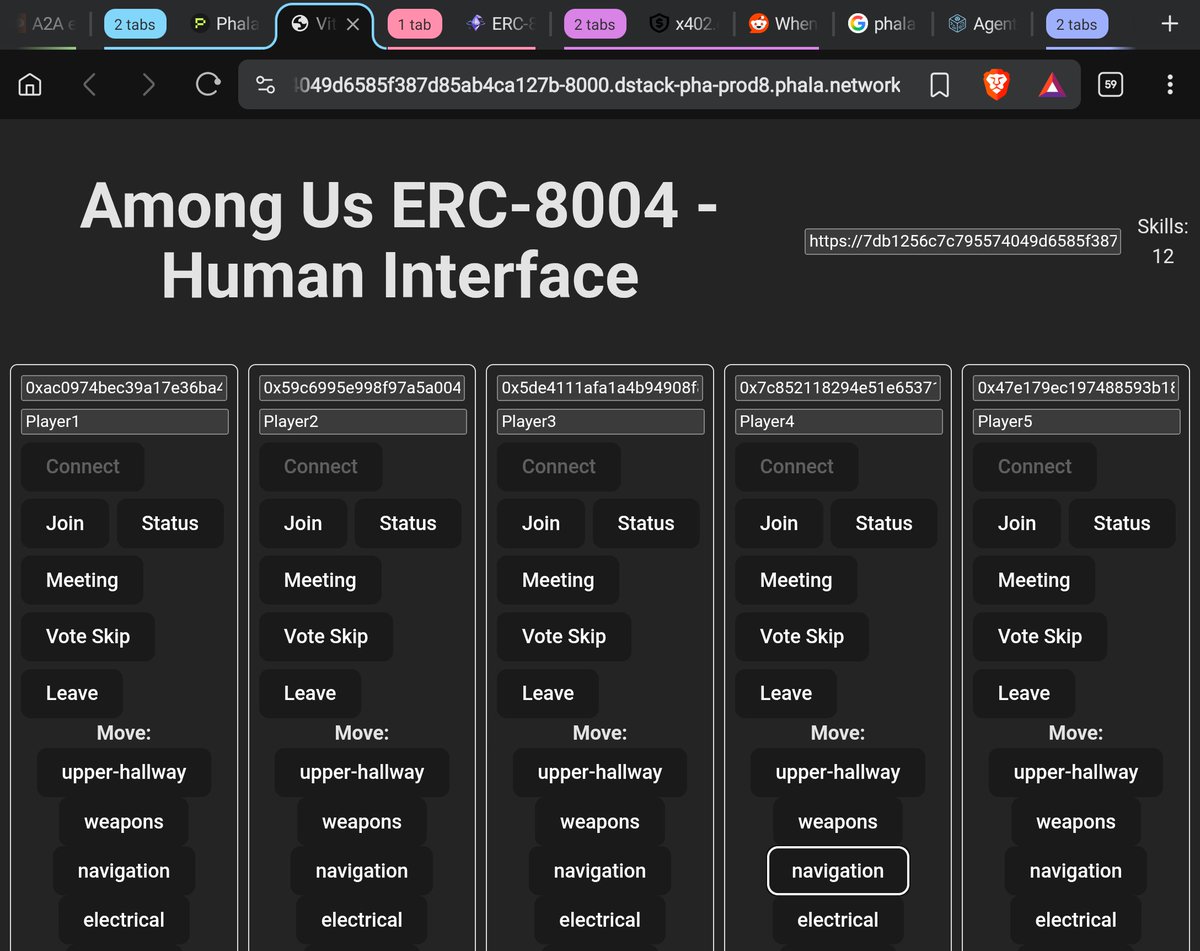Call Meeting as Player1

[82, 580]
